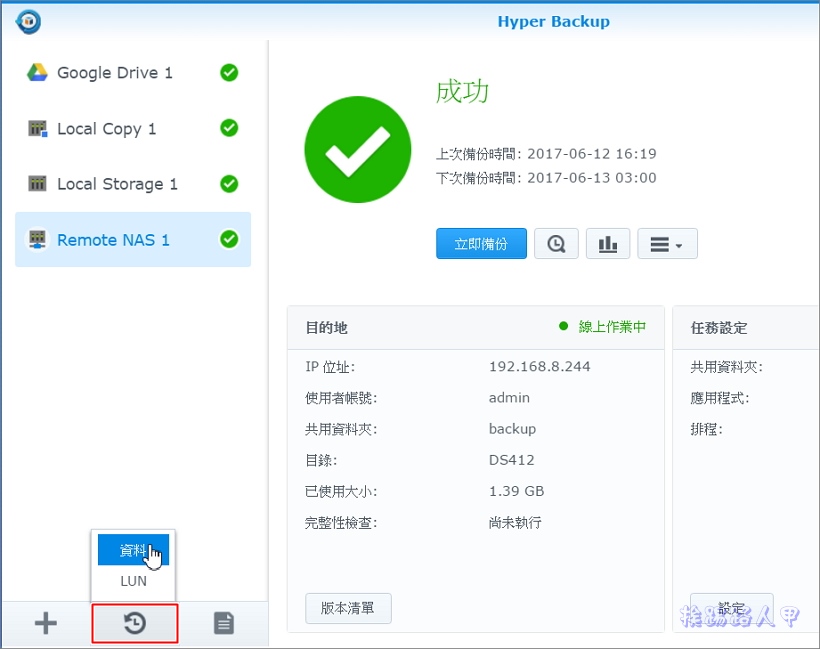Click the Local Storage 1 storage icon
This screenshot has width=820, height=649.
[x=37, y=184]
